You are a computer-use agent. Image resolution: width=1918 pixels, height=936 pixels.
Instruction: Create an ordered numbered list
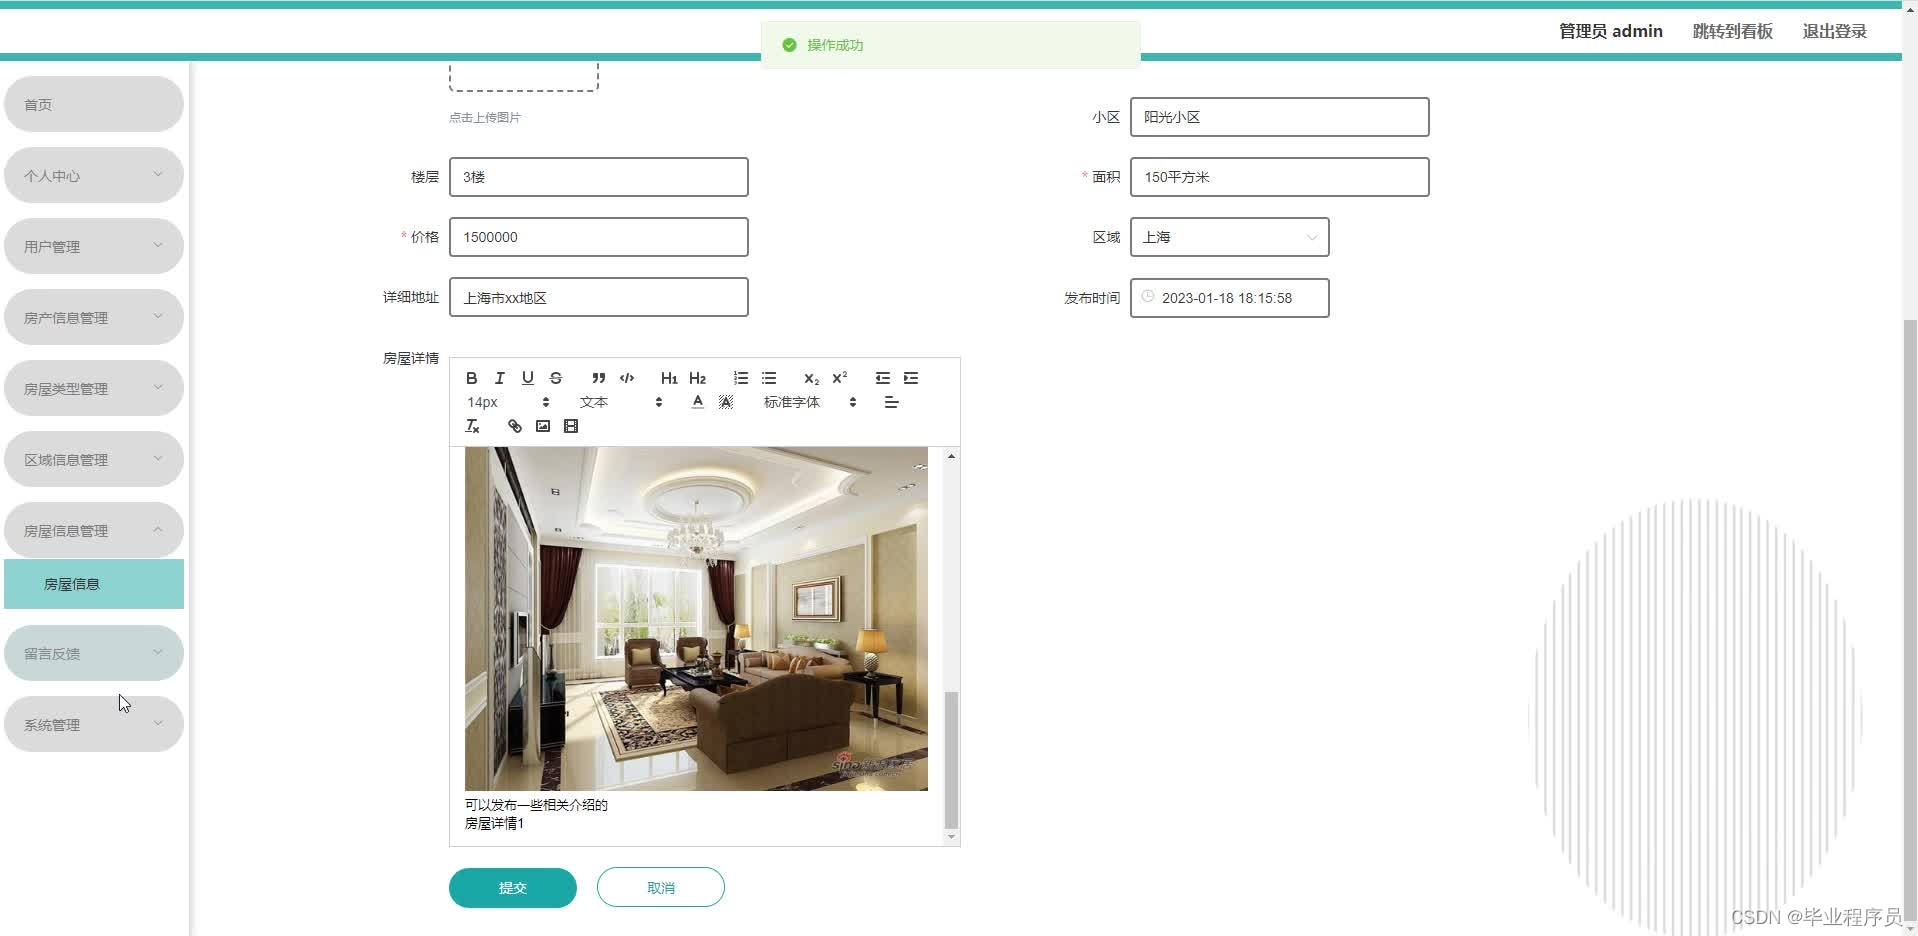tap(741, 378)
